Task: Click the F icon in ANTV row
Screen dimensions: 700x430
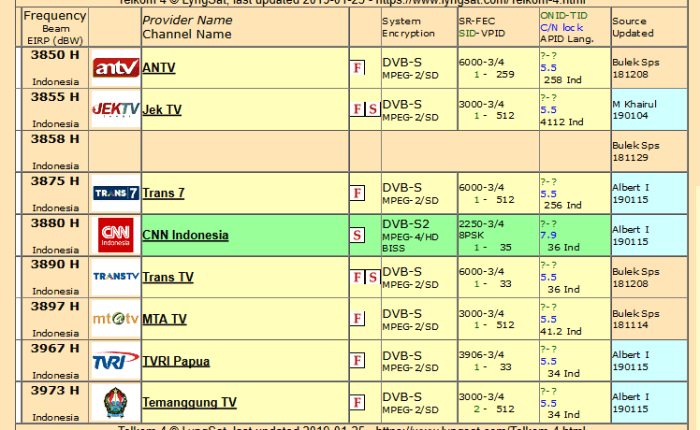Action: click(x=357, y=68)
